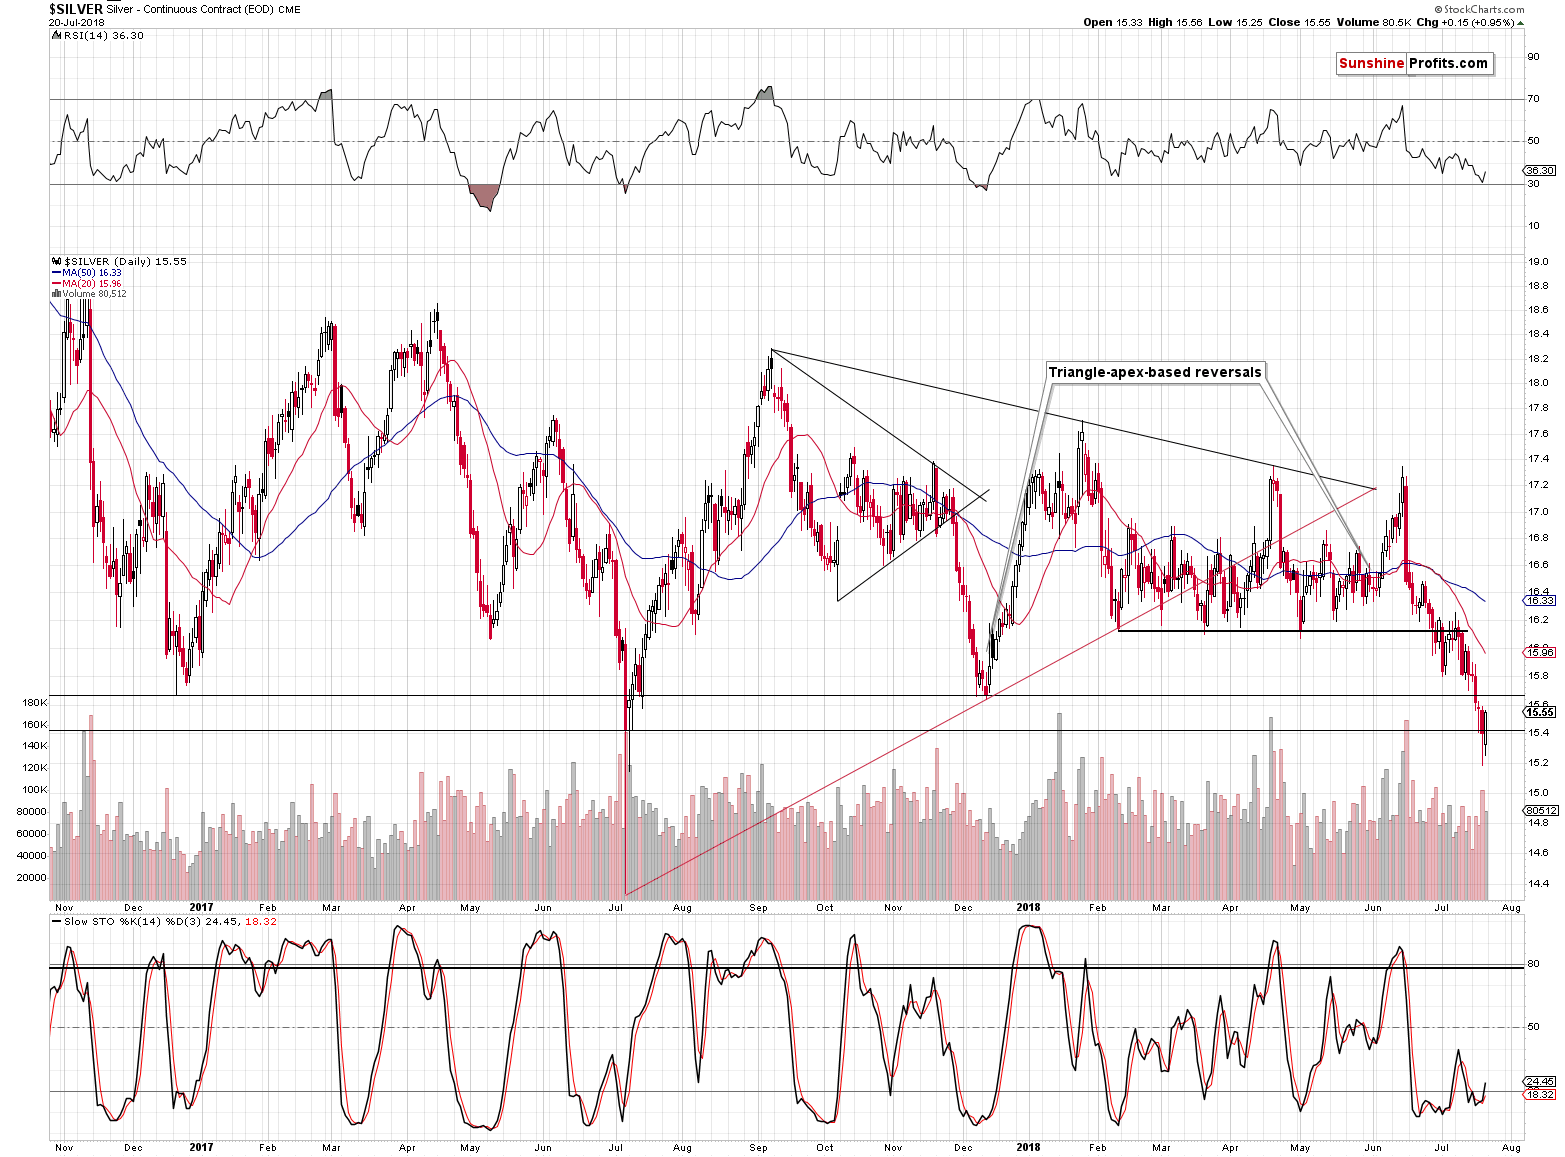Click the 'MA(20) 15.96' legend text
Image resolution: width=1565 pixels, height=1157 pixels.
click(92, 284)
